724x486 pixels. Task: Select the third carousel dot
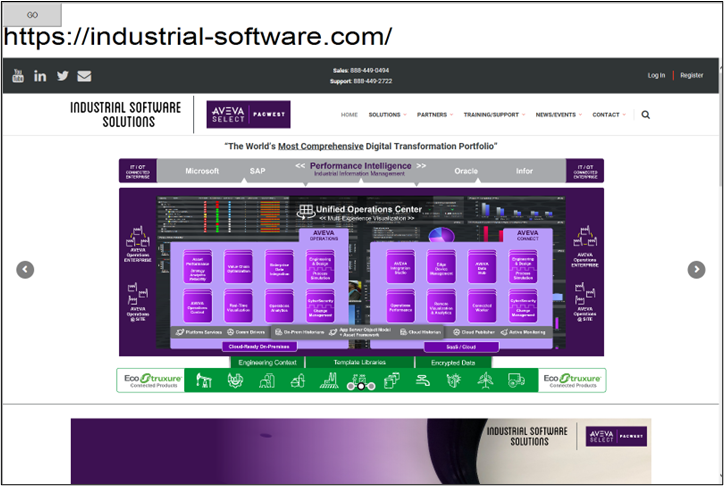click(372, 386)
